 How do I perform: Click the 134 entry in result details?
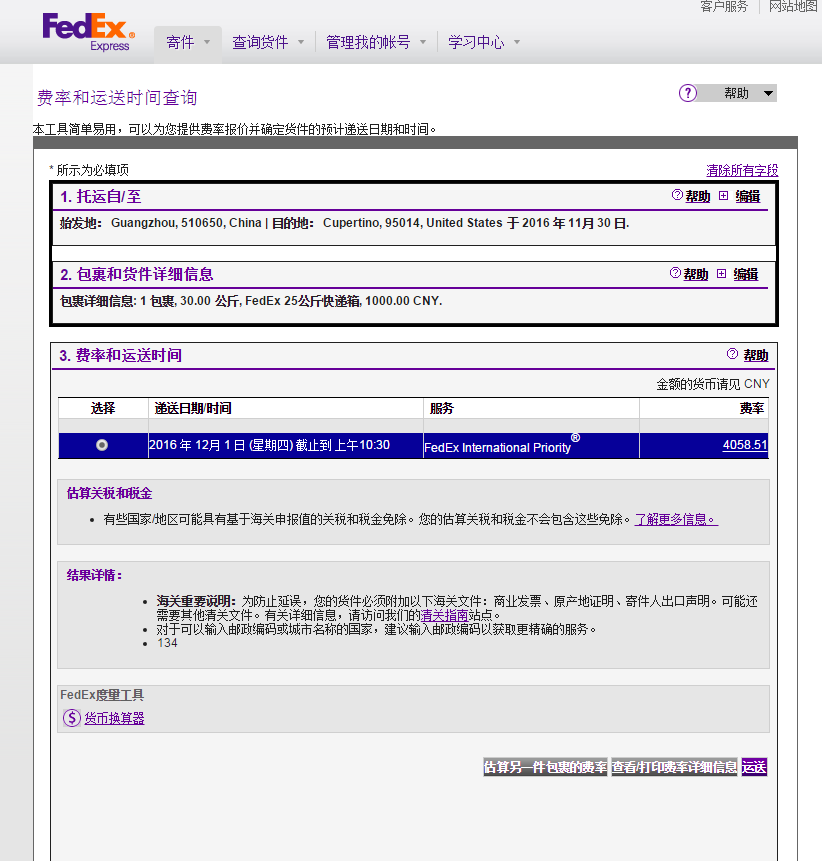pyautogui.click(x=167, y=643)
